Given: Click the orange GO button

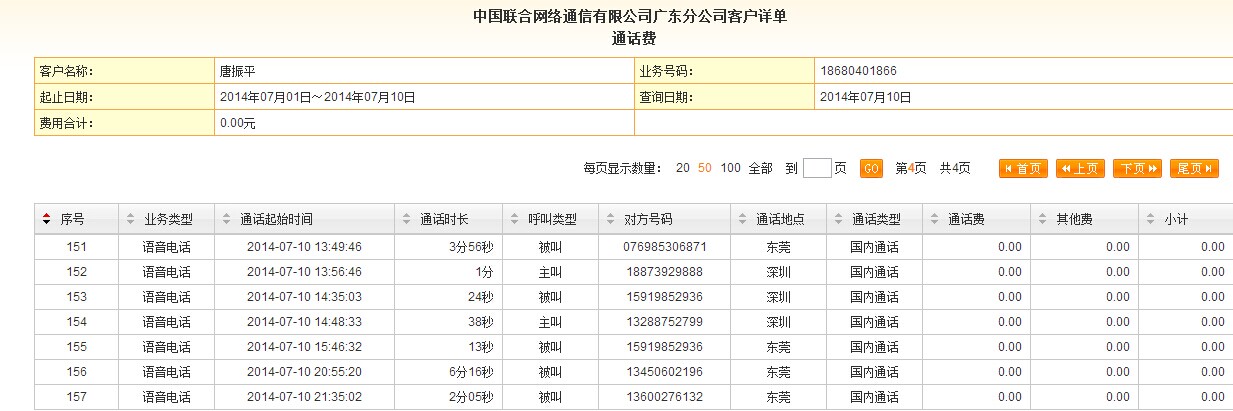Looking at the screenshot, I should point(871,168).
